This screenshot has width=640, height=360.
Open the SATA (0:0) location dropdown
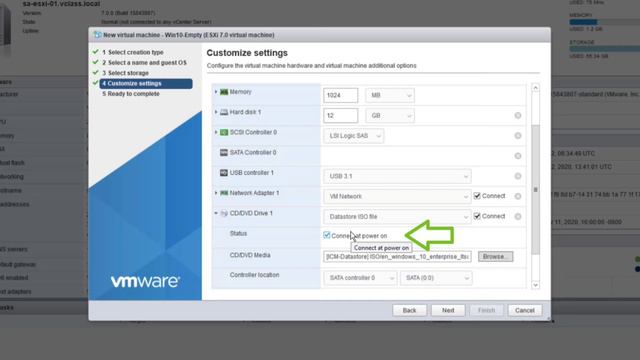pyautogui.click(x=436, y=278)
